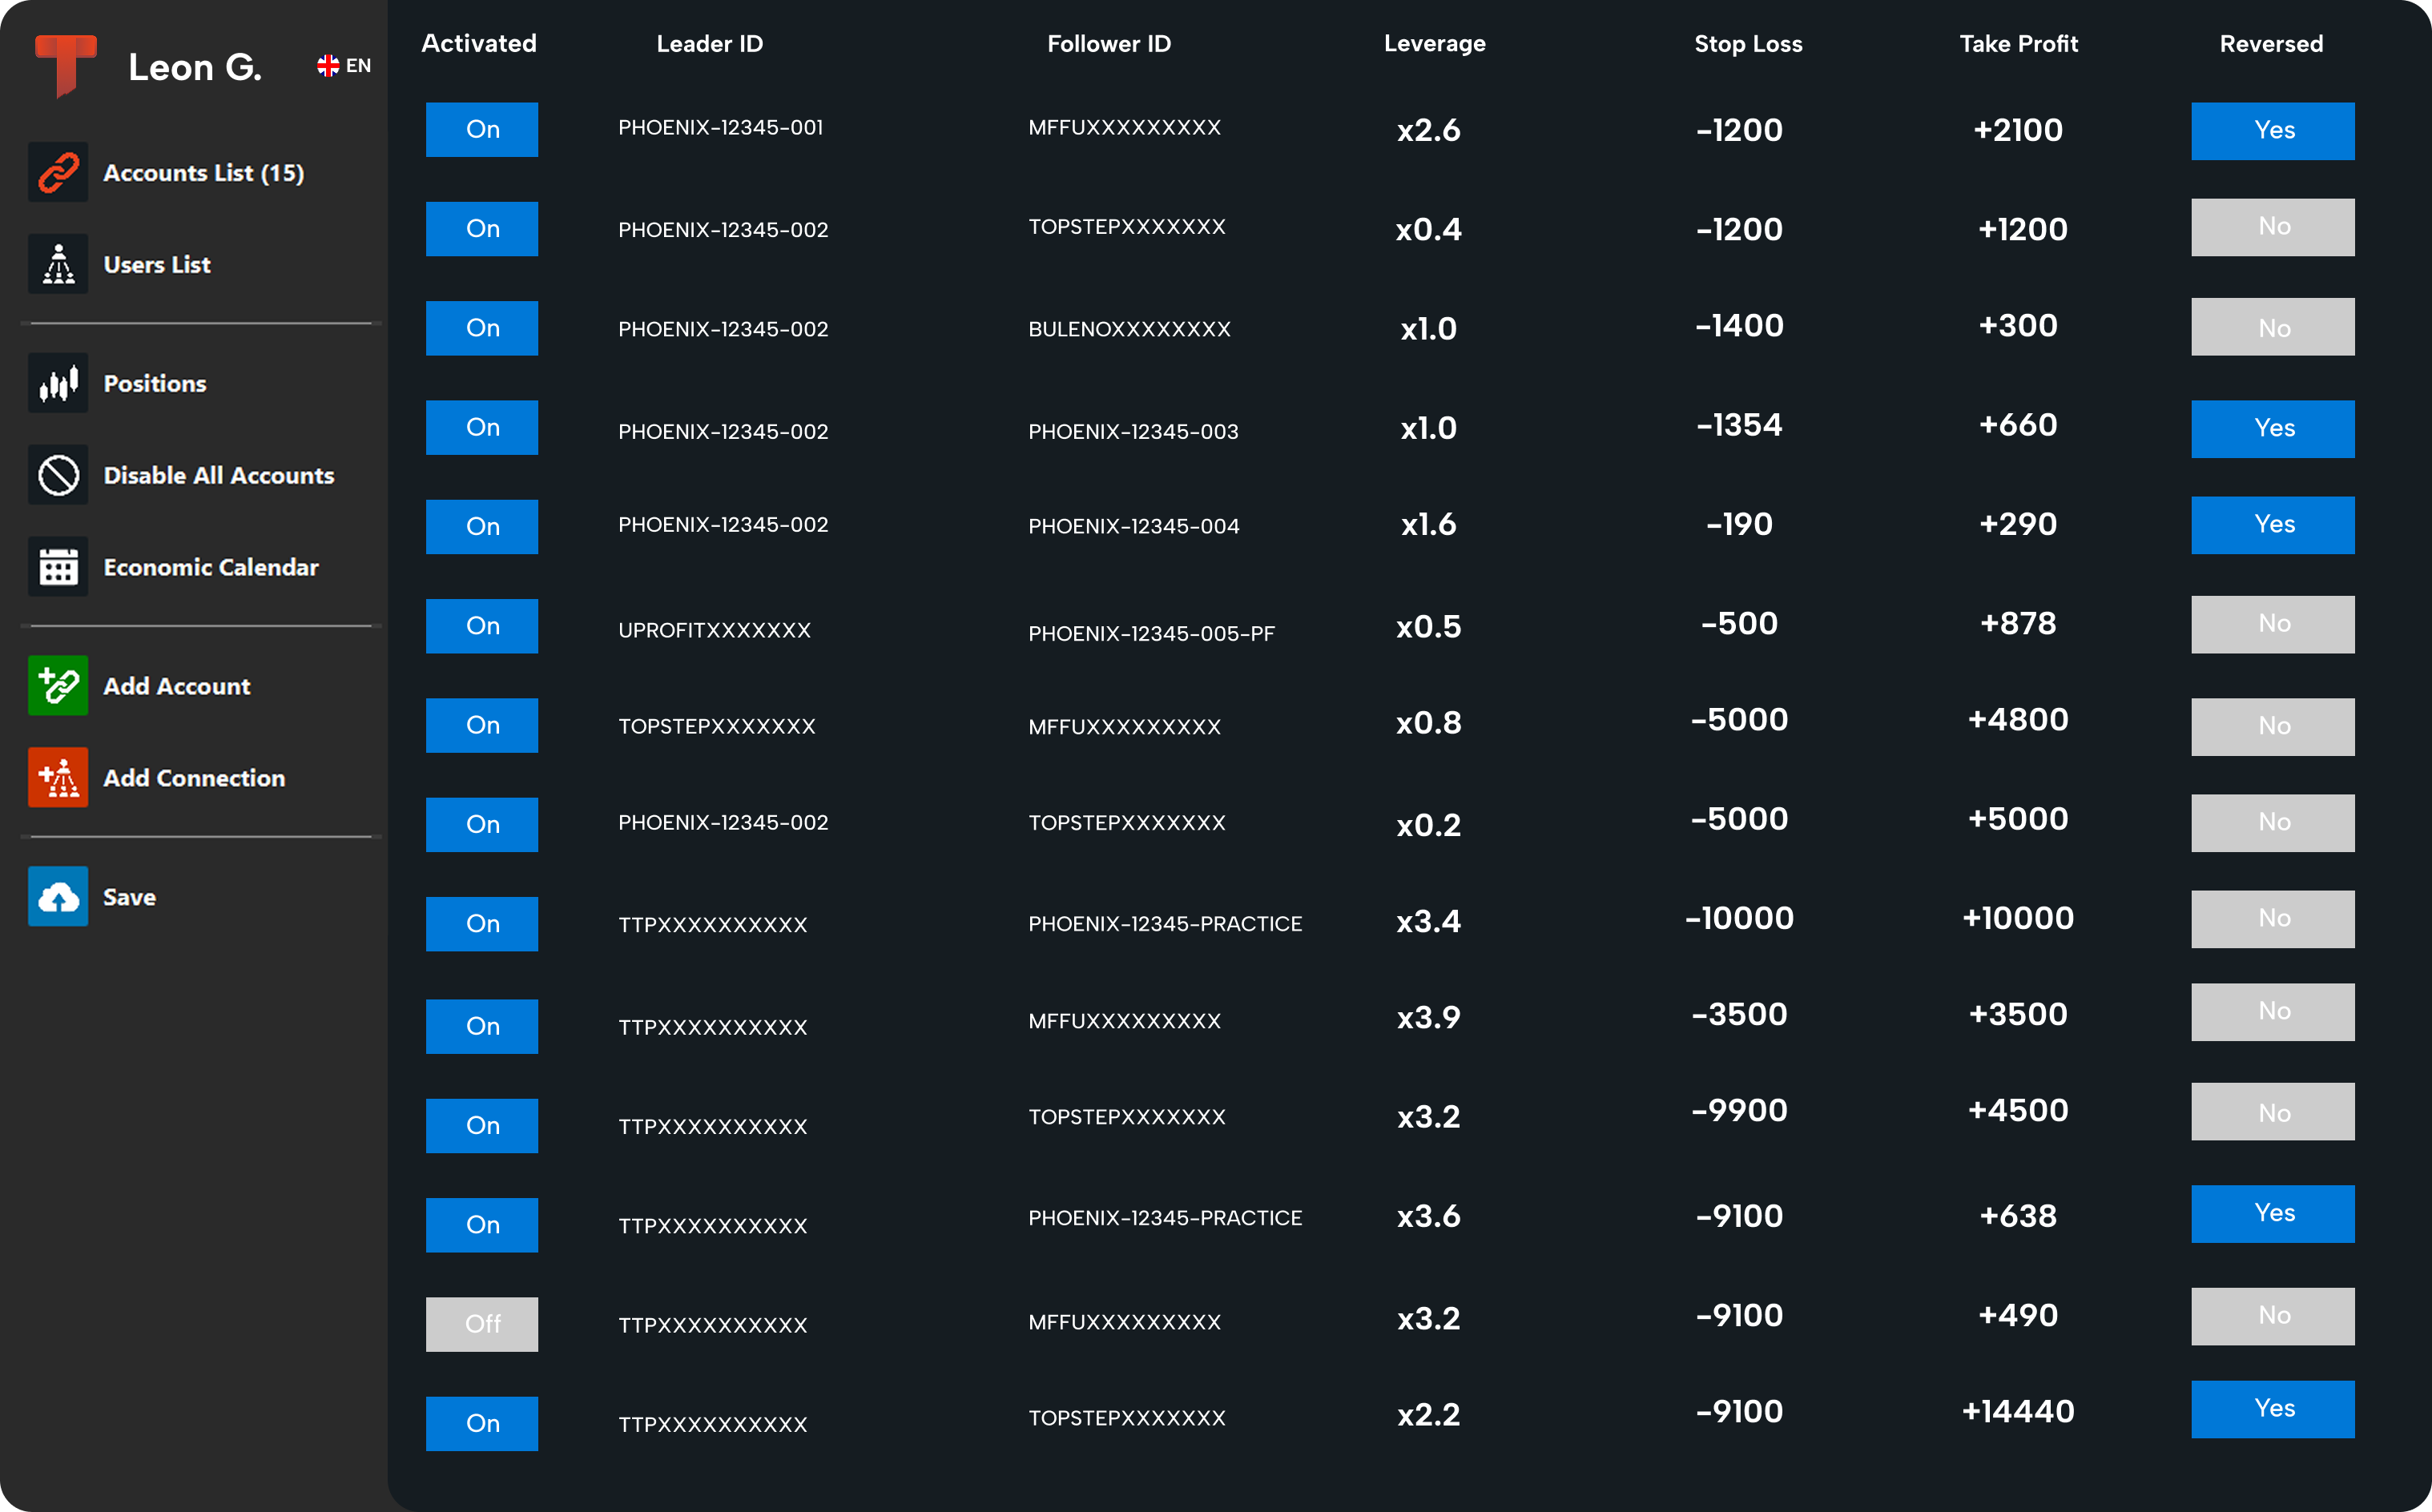2432x1512 pixels.
Task: Click the Leon G. username label
Action: click(195, 67)
